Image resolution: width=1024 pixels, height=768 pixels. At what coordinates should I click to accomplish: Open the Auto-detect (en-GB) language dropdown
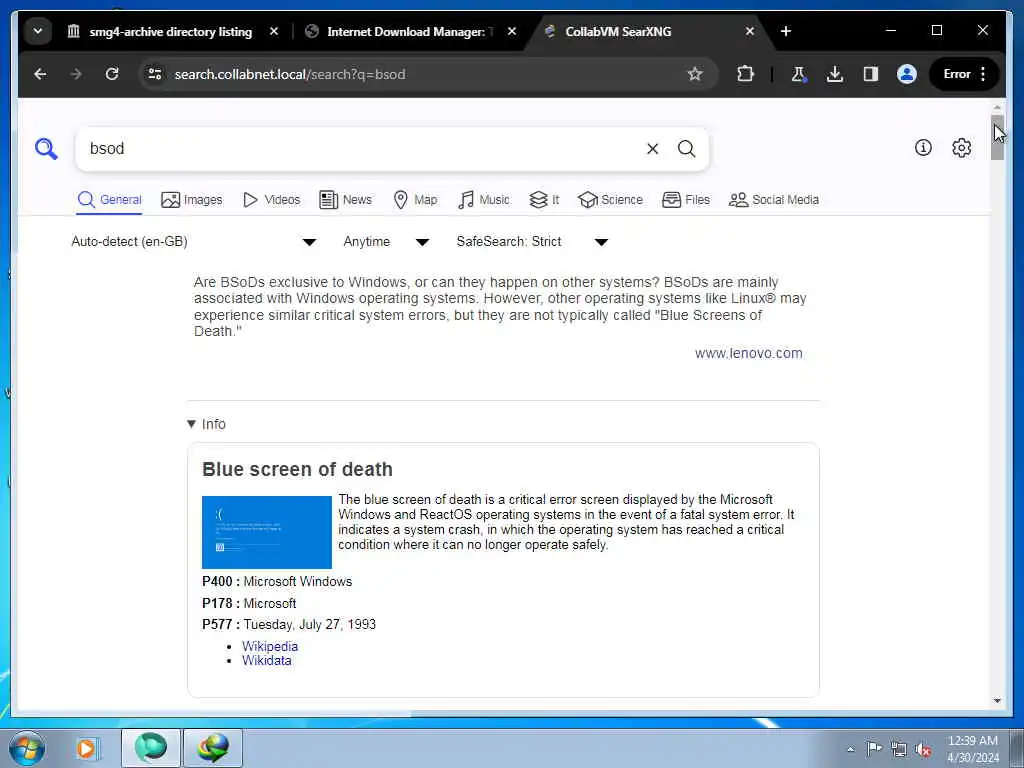[194, 242]
